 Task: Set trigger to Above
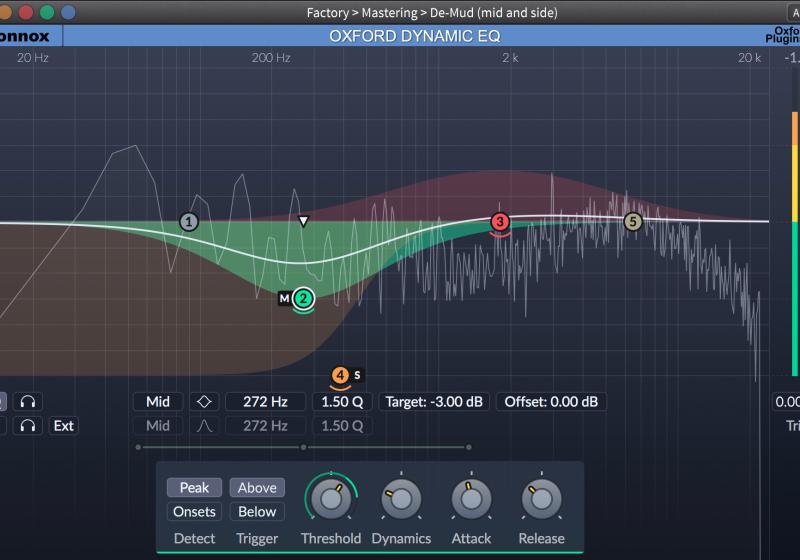pos(257,488)
